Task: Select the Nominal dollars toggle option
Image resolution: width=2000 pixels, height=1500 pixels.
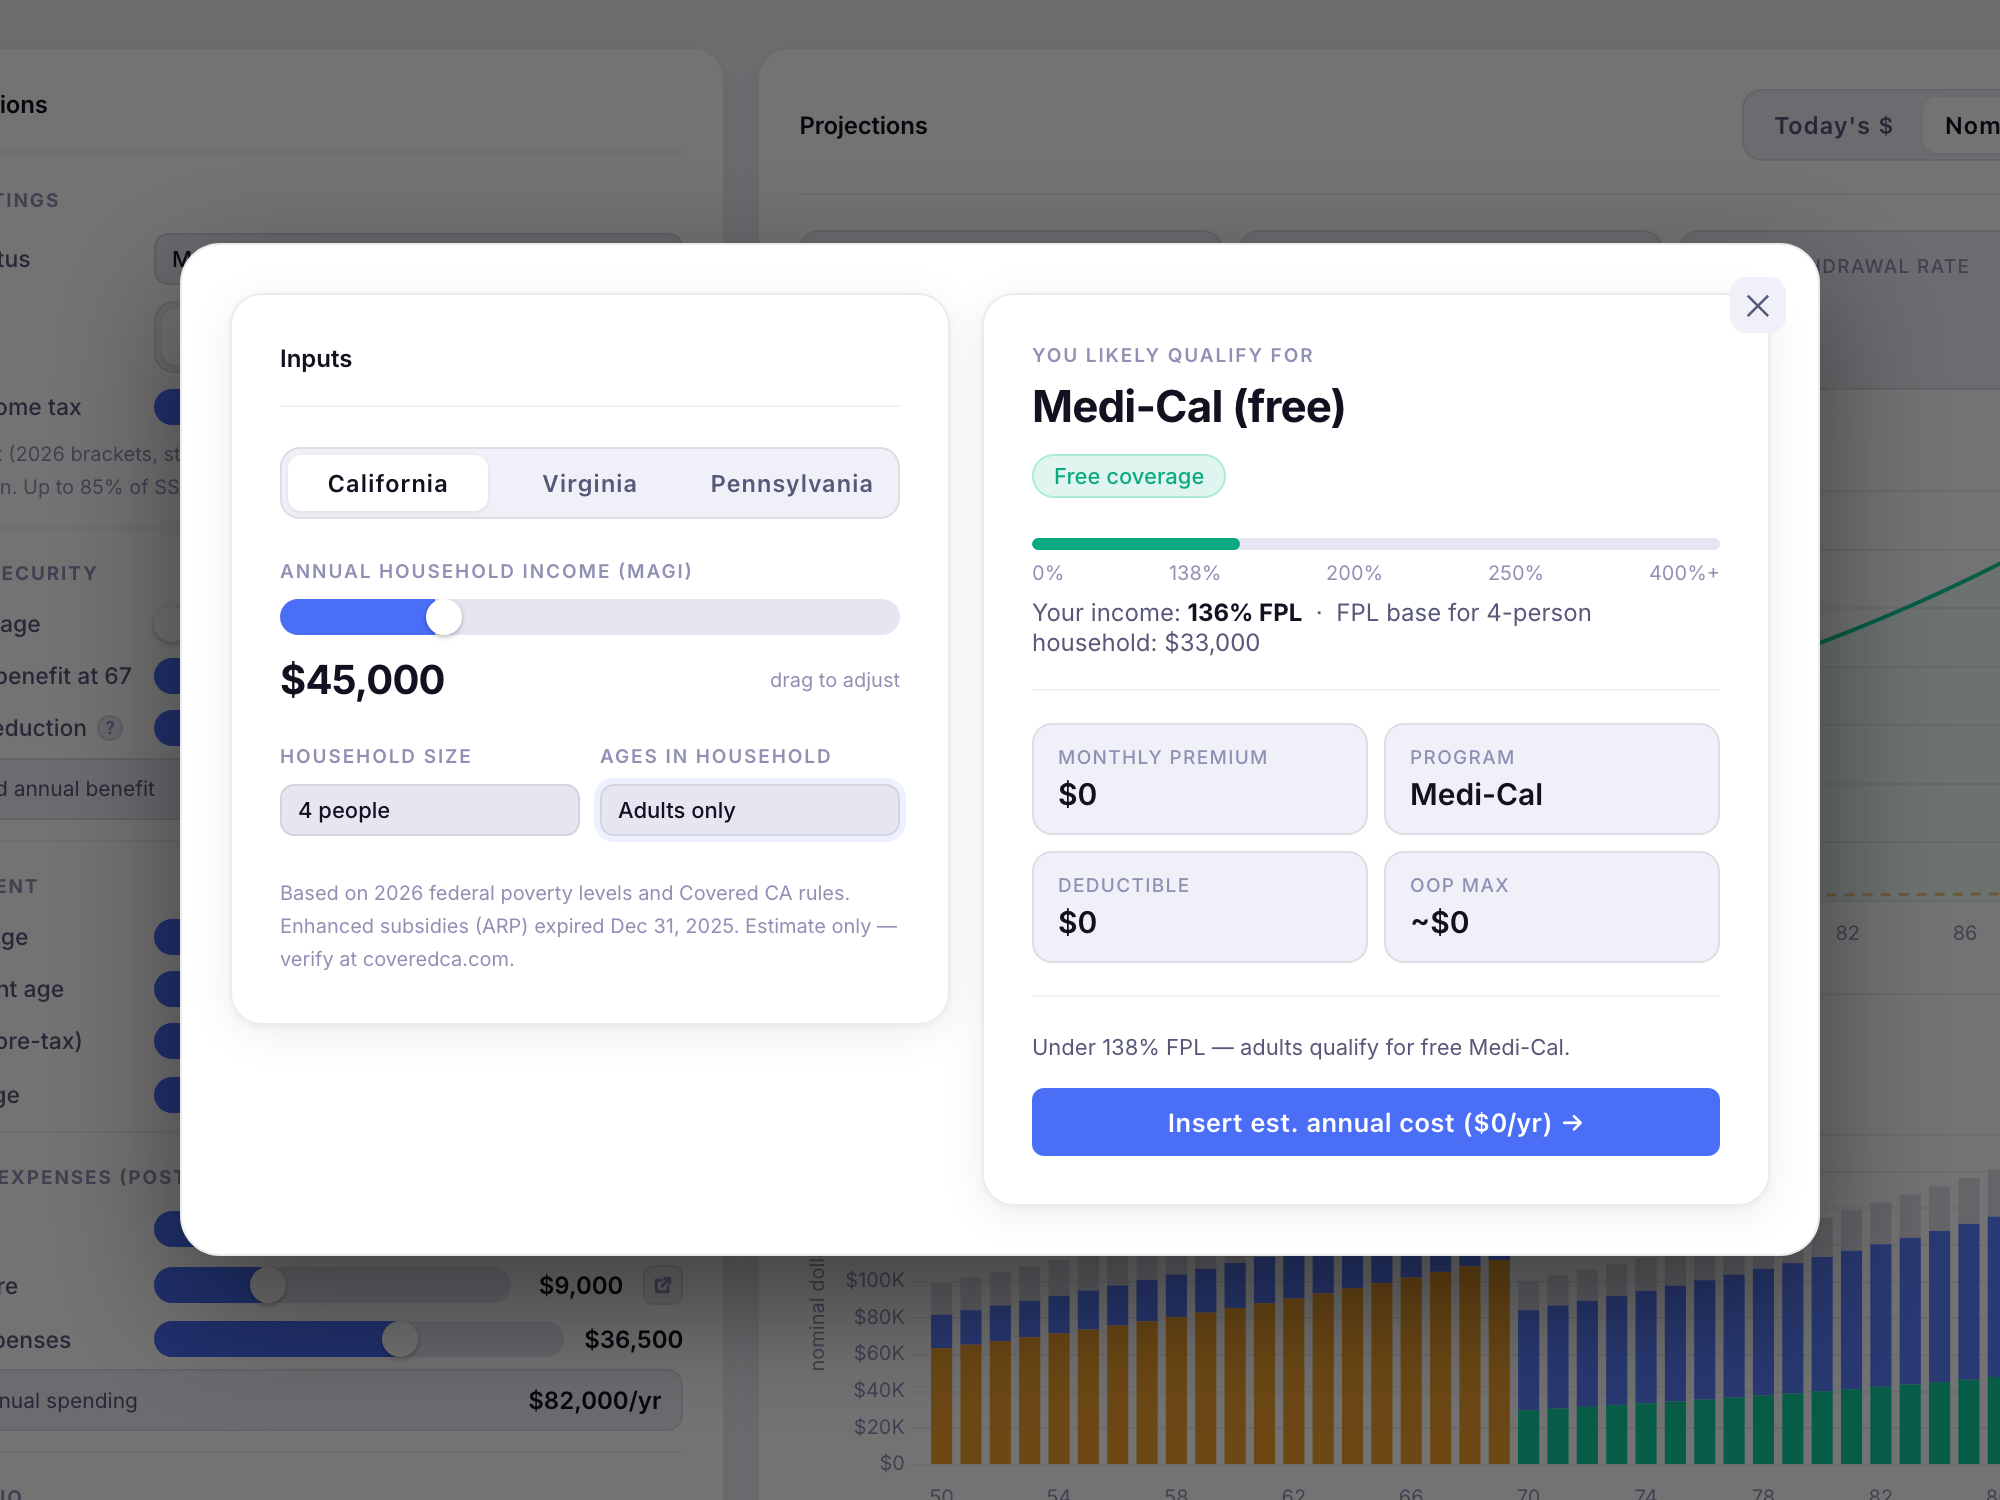Action: pyautogui.click(x=1970, y=126)
